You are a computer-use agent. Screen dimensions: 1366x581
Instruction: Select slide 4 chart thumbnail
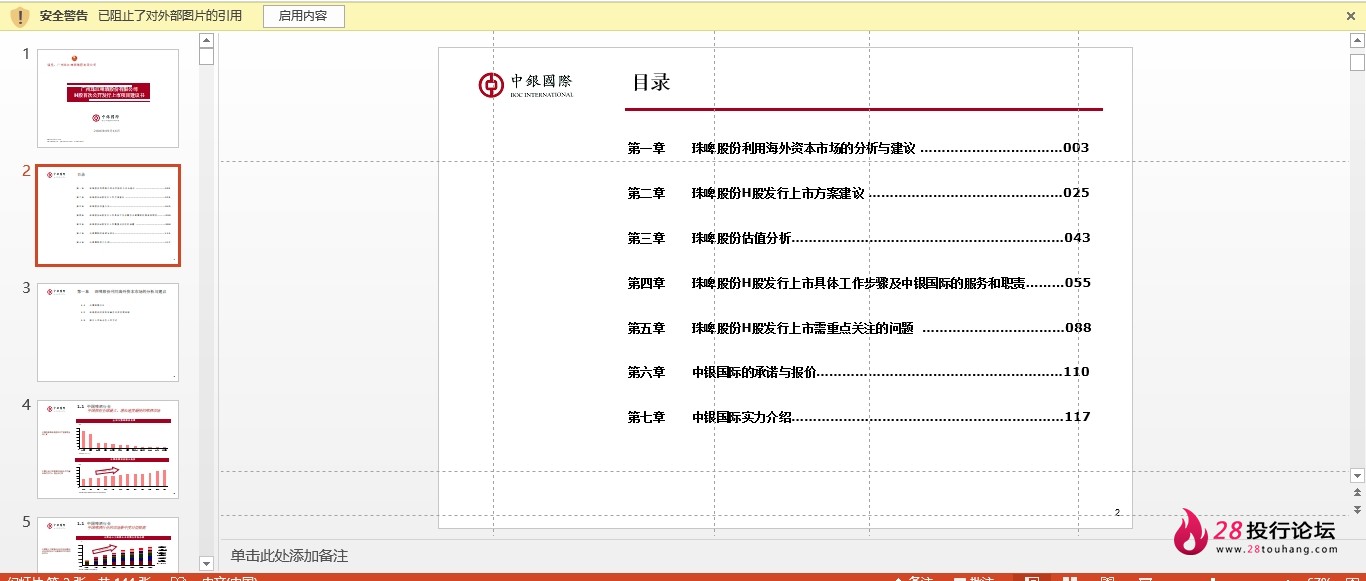[108, 449]
